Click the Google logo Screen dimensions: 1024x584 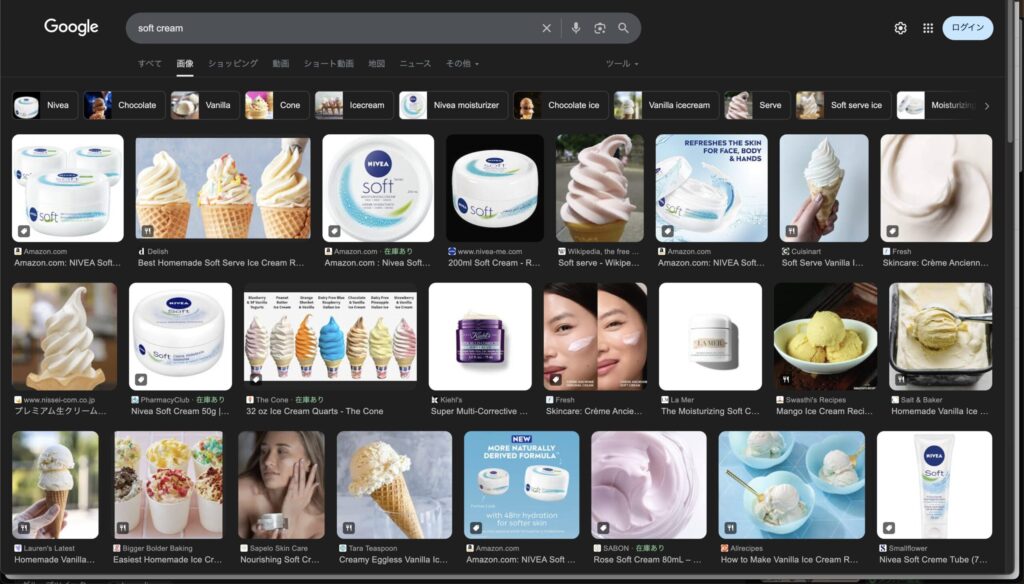coord(71,27)
